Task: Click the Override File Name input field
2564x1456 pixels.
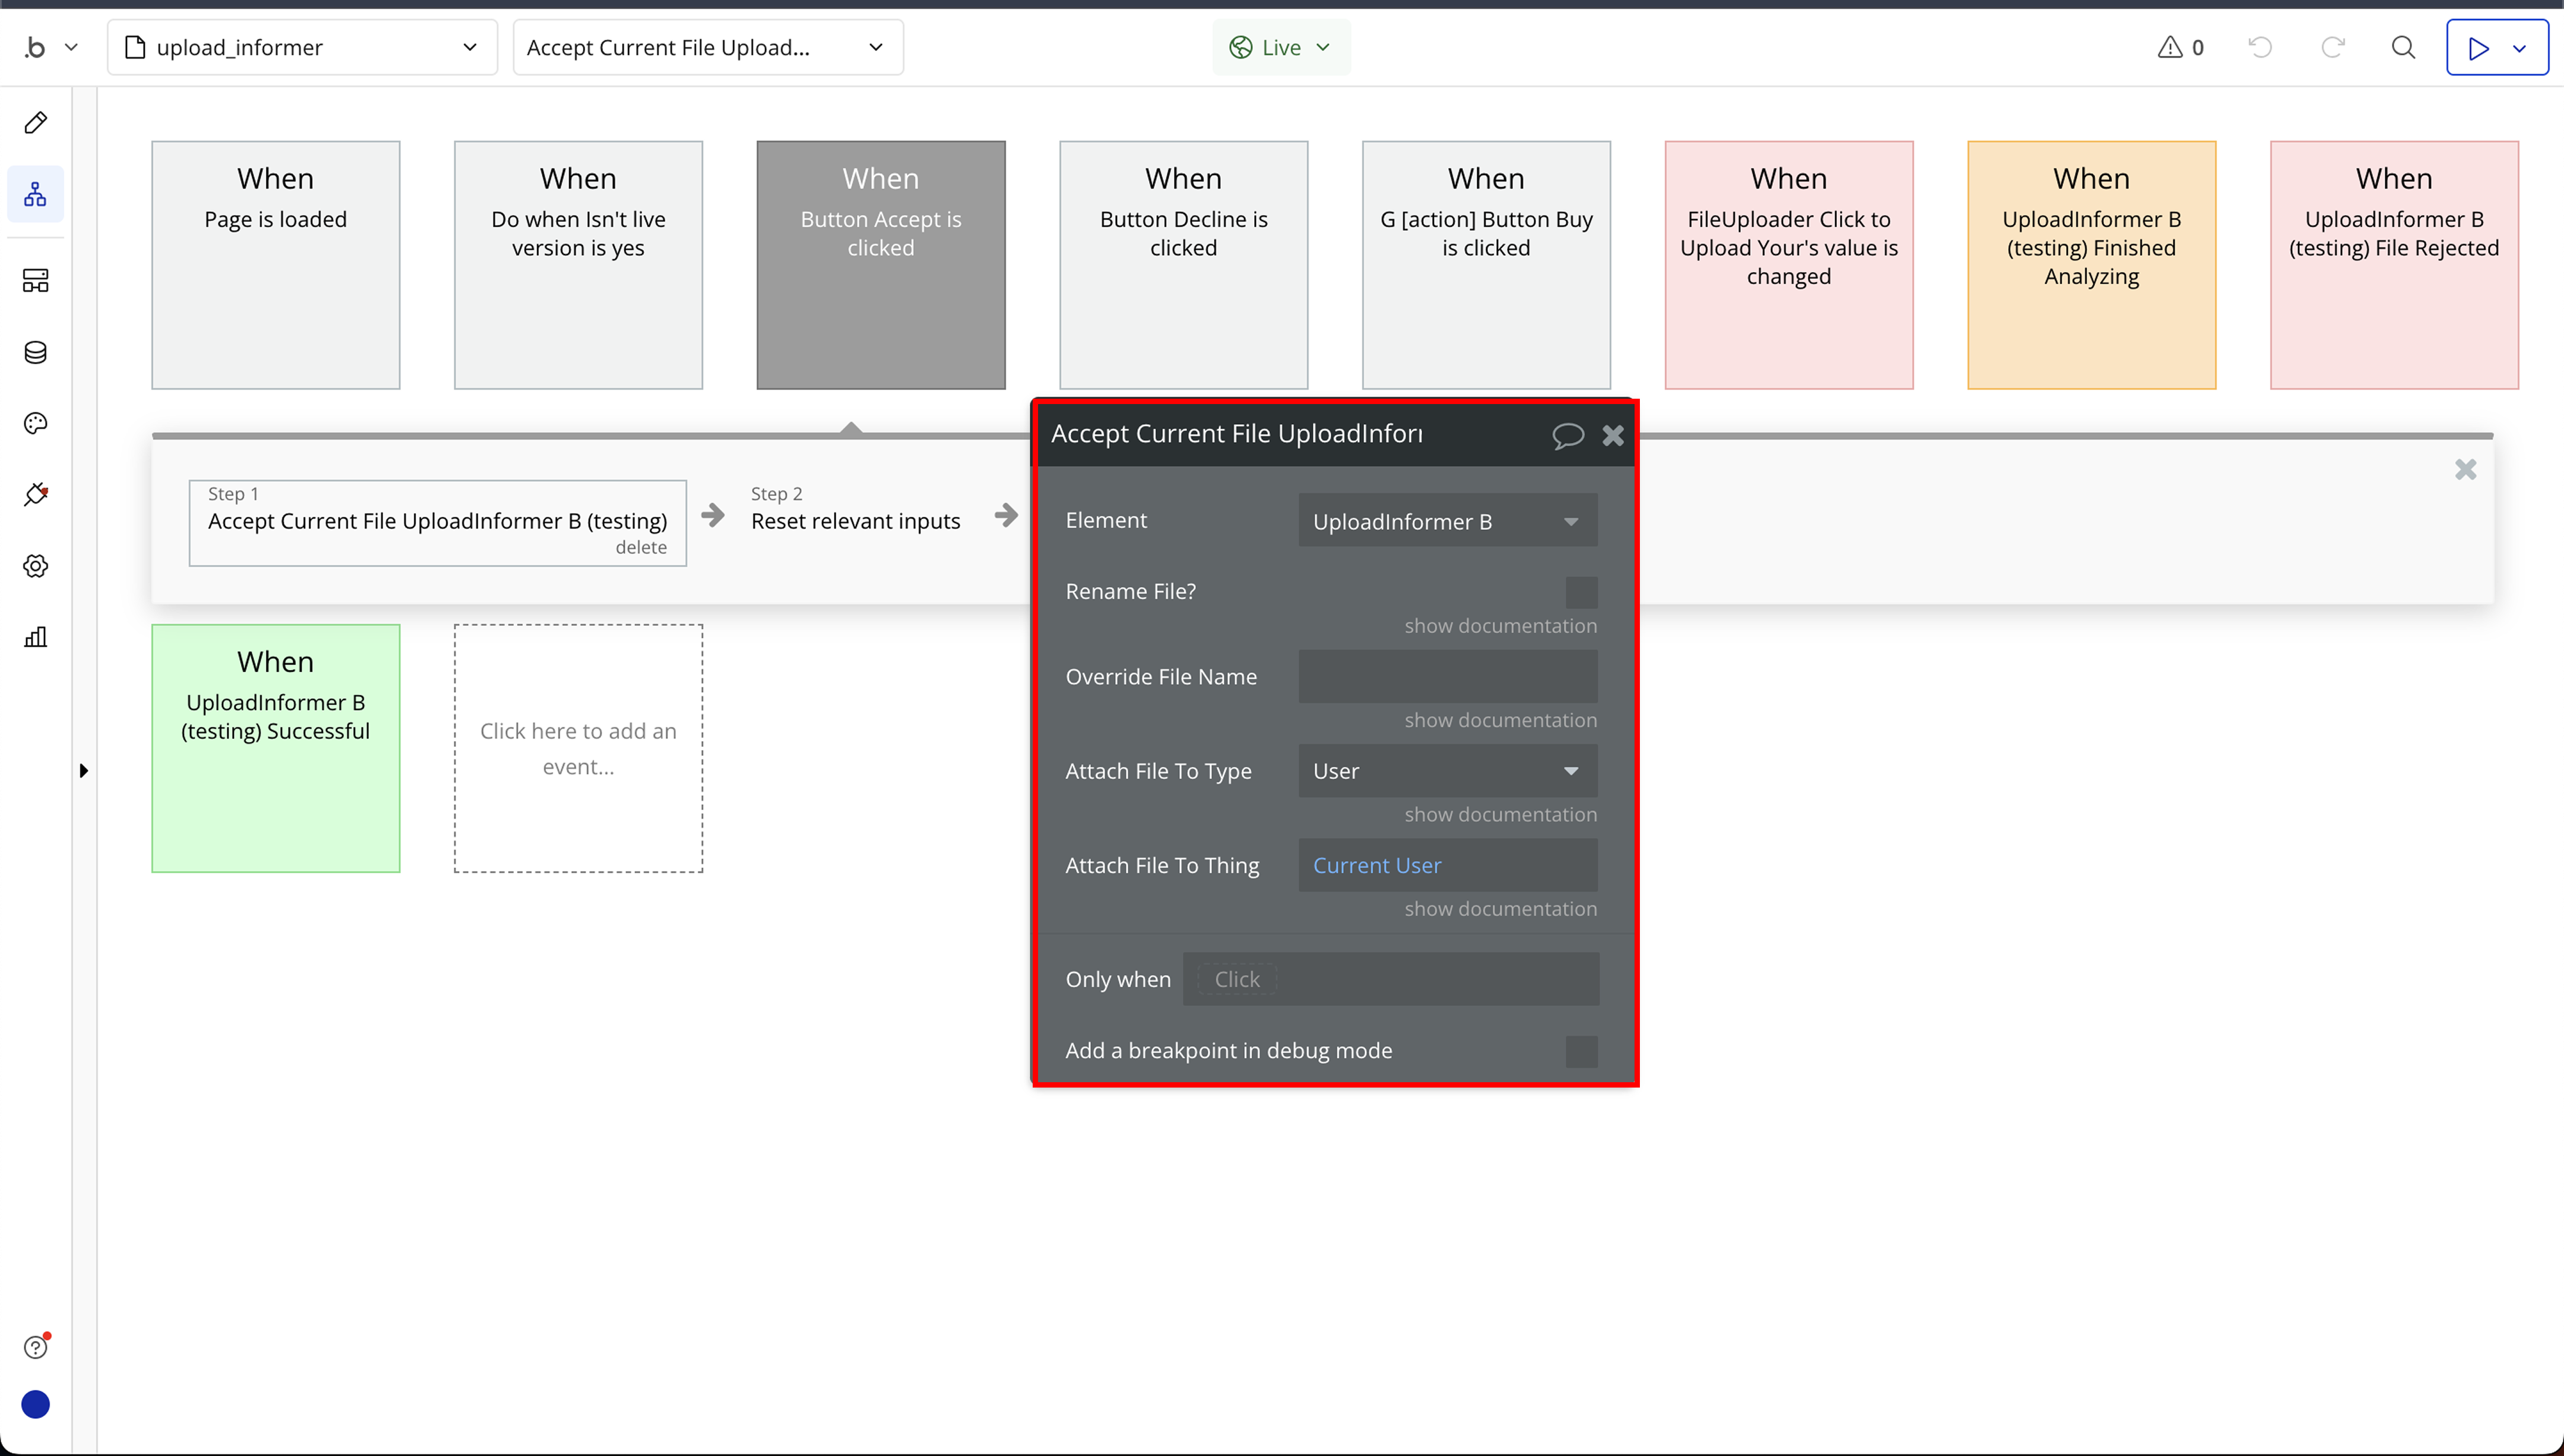Action: (1447, 676)
